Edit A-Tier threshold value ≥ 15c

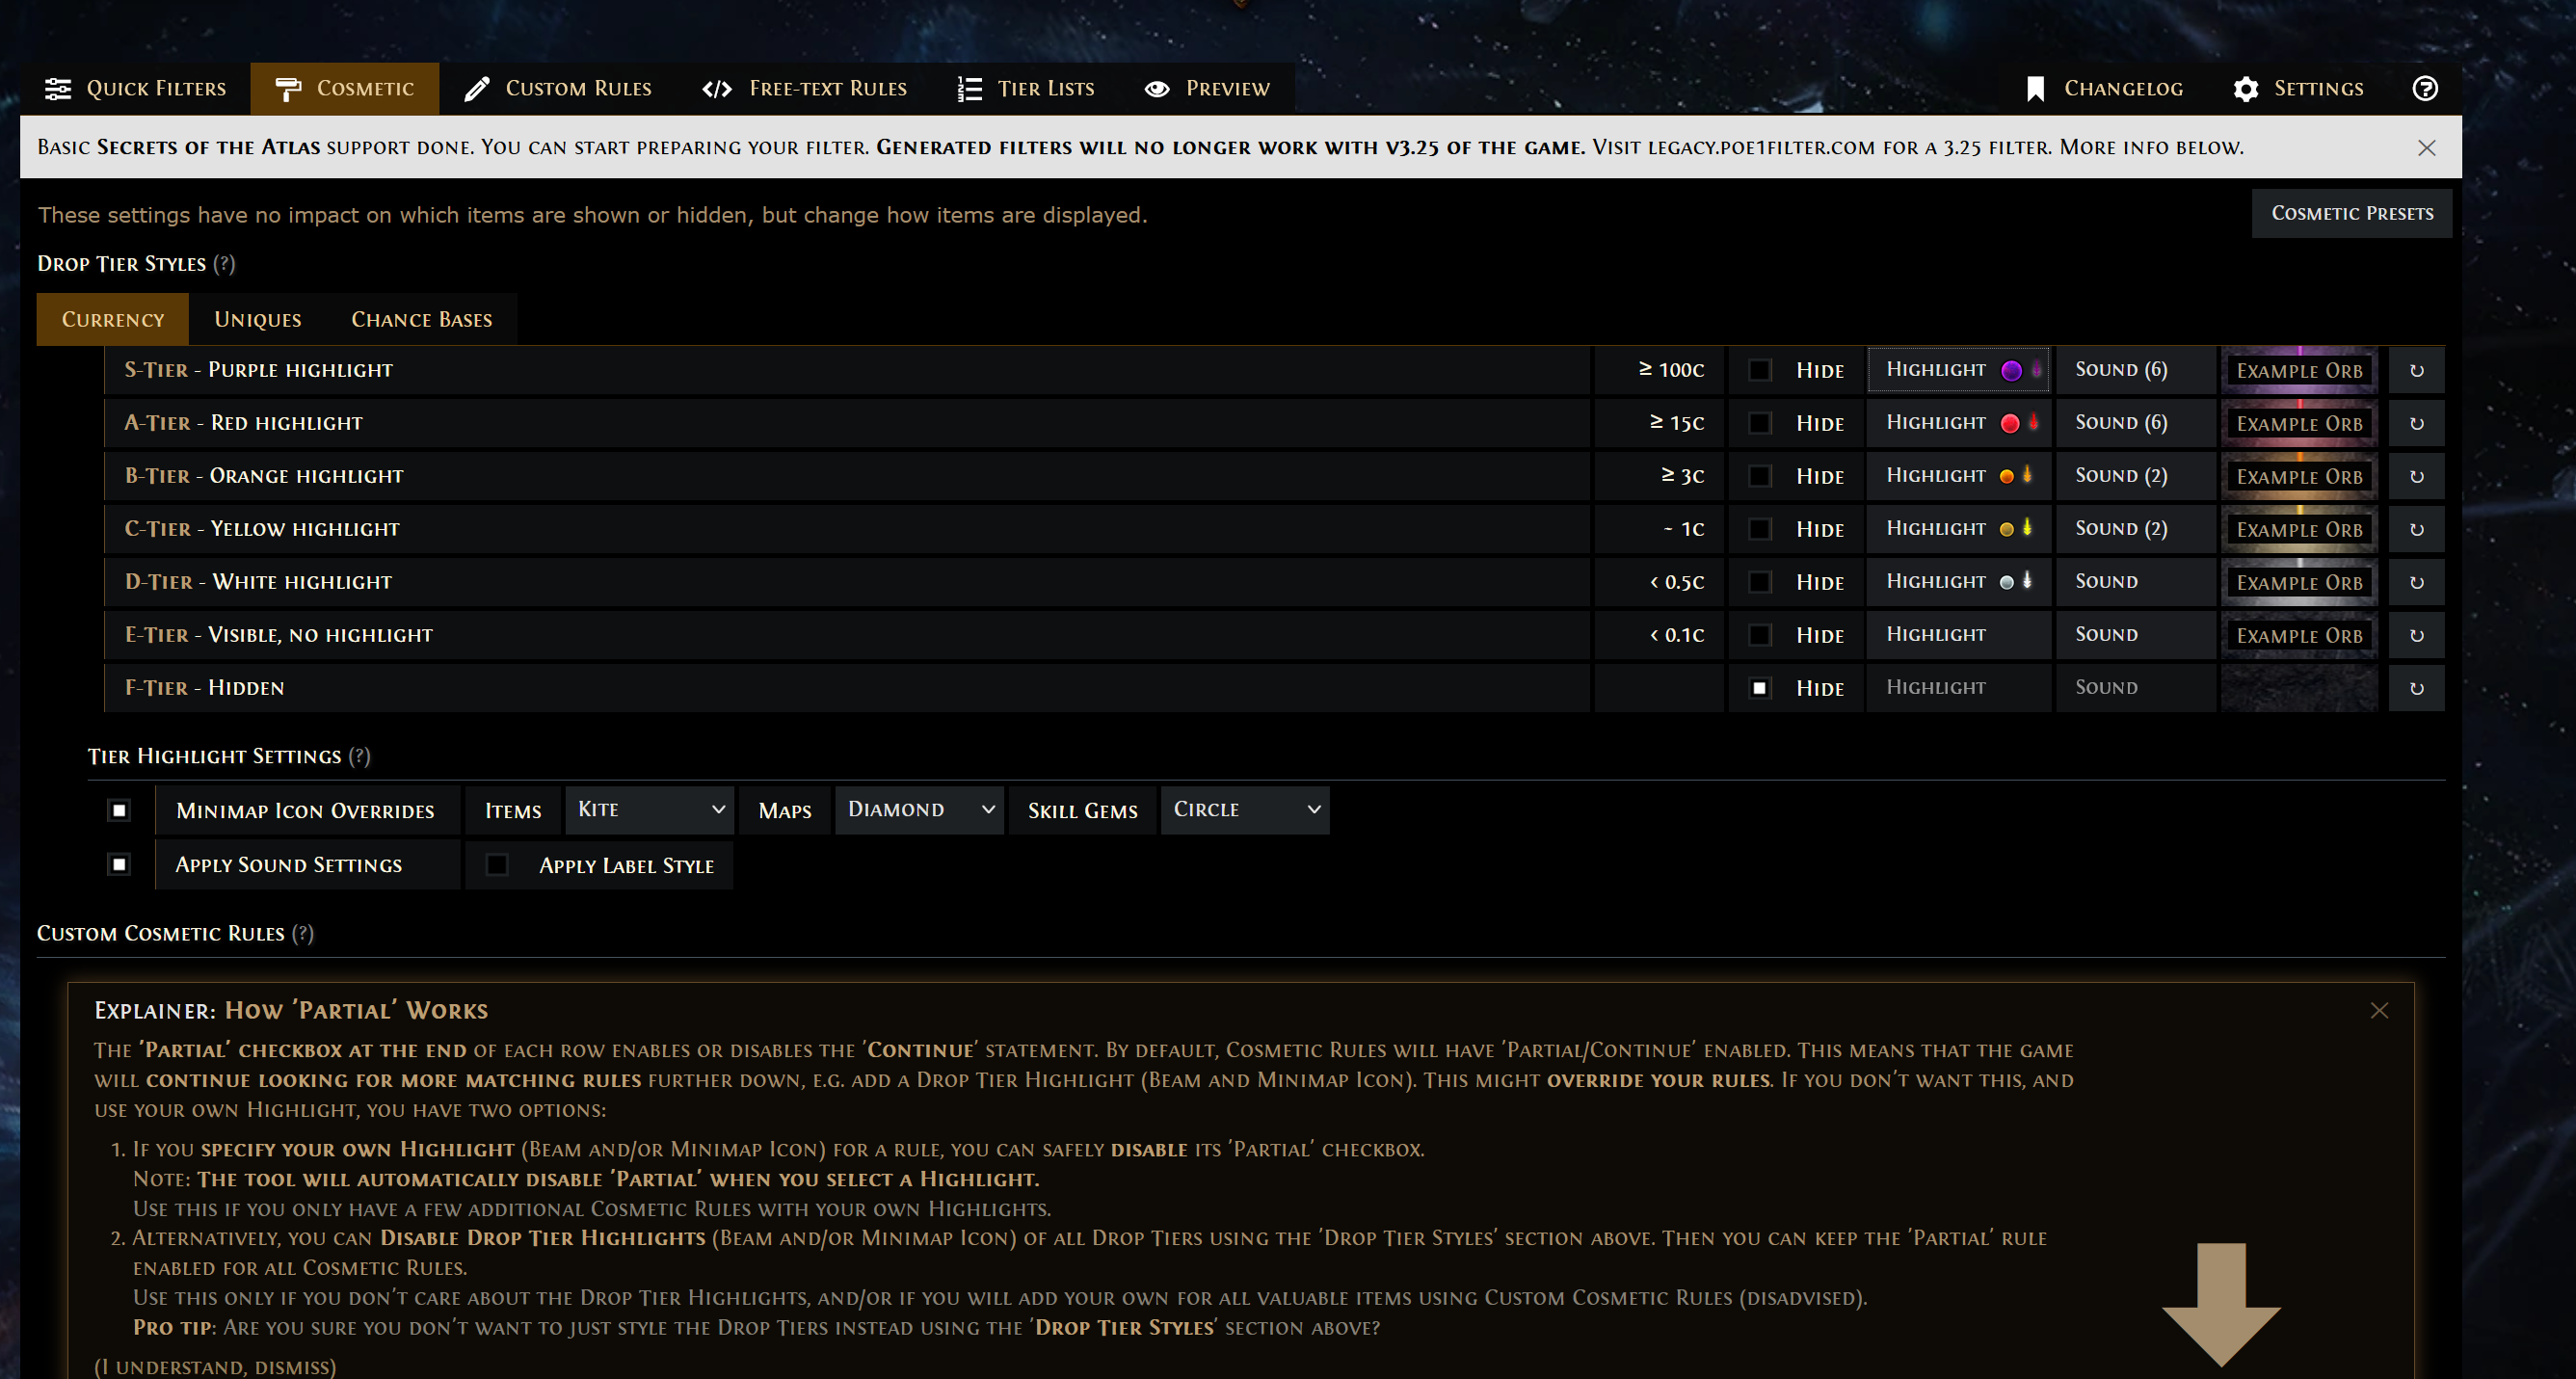[x=1659, y=424]
